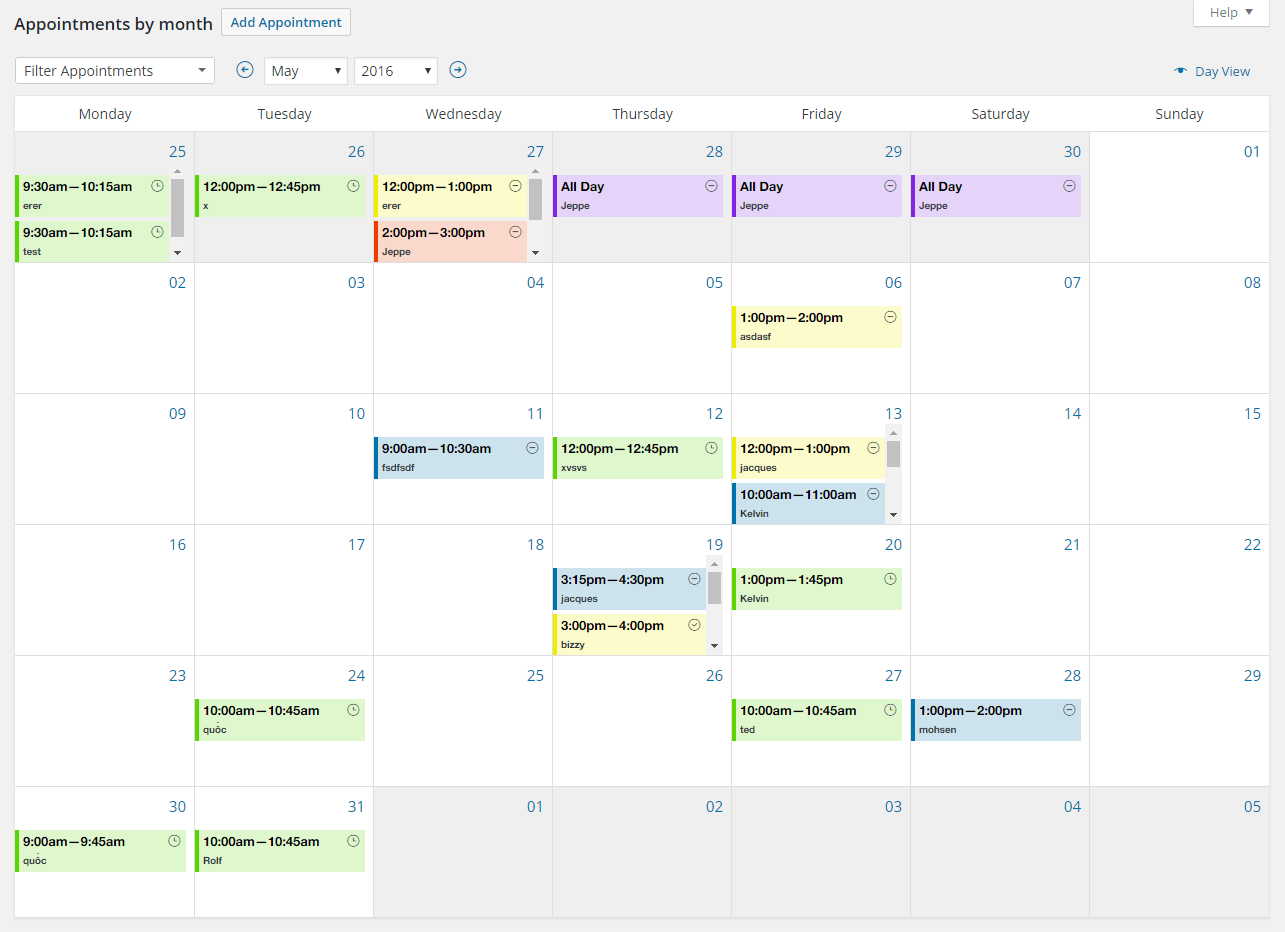
Task: Click the Day View icon
Action: [1179, 70]
